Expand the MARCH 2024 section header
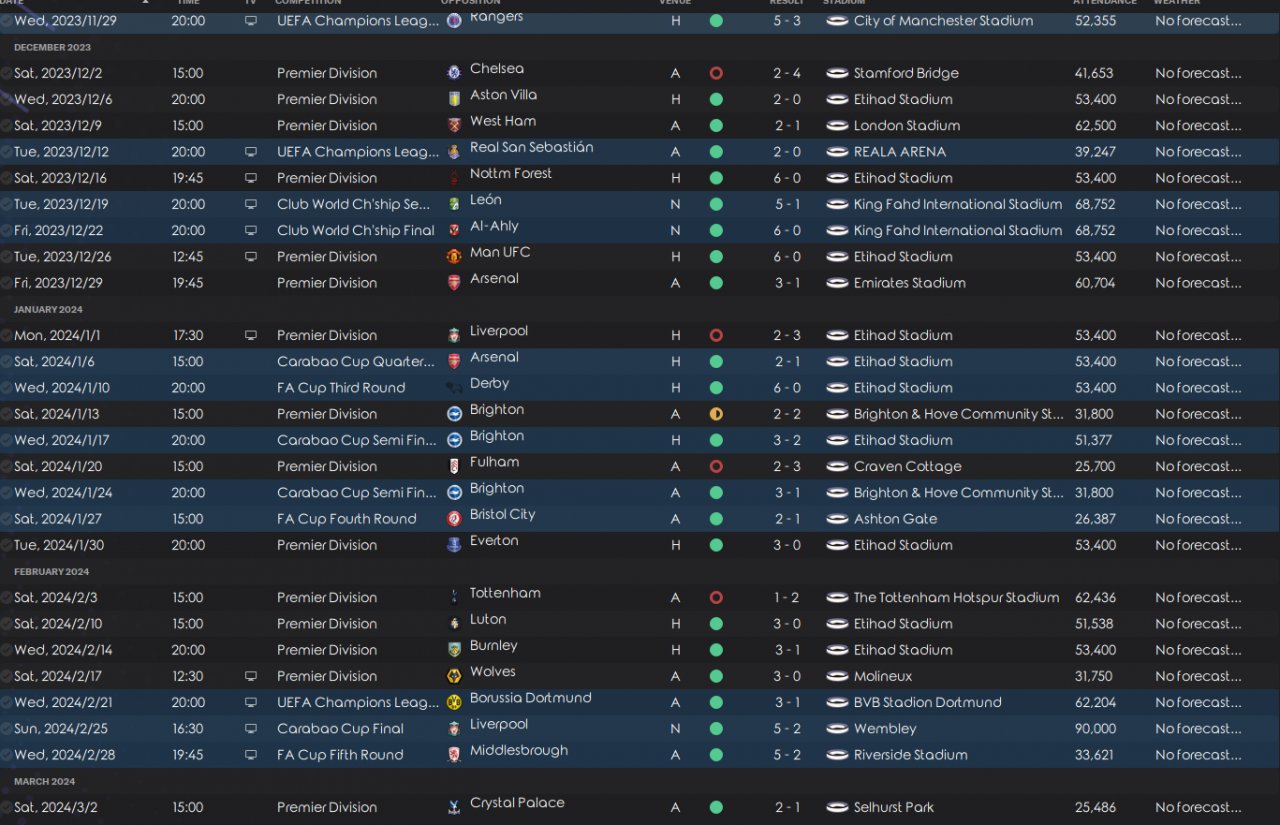This screenshot has height=825, width=1280. pyautogui.click(x=44, y=781)
